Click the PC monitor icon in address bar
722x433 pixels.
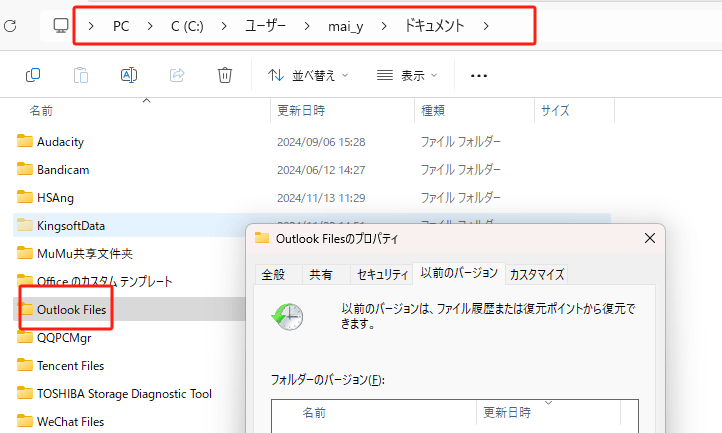[60, 25]
